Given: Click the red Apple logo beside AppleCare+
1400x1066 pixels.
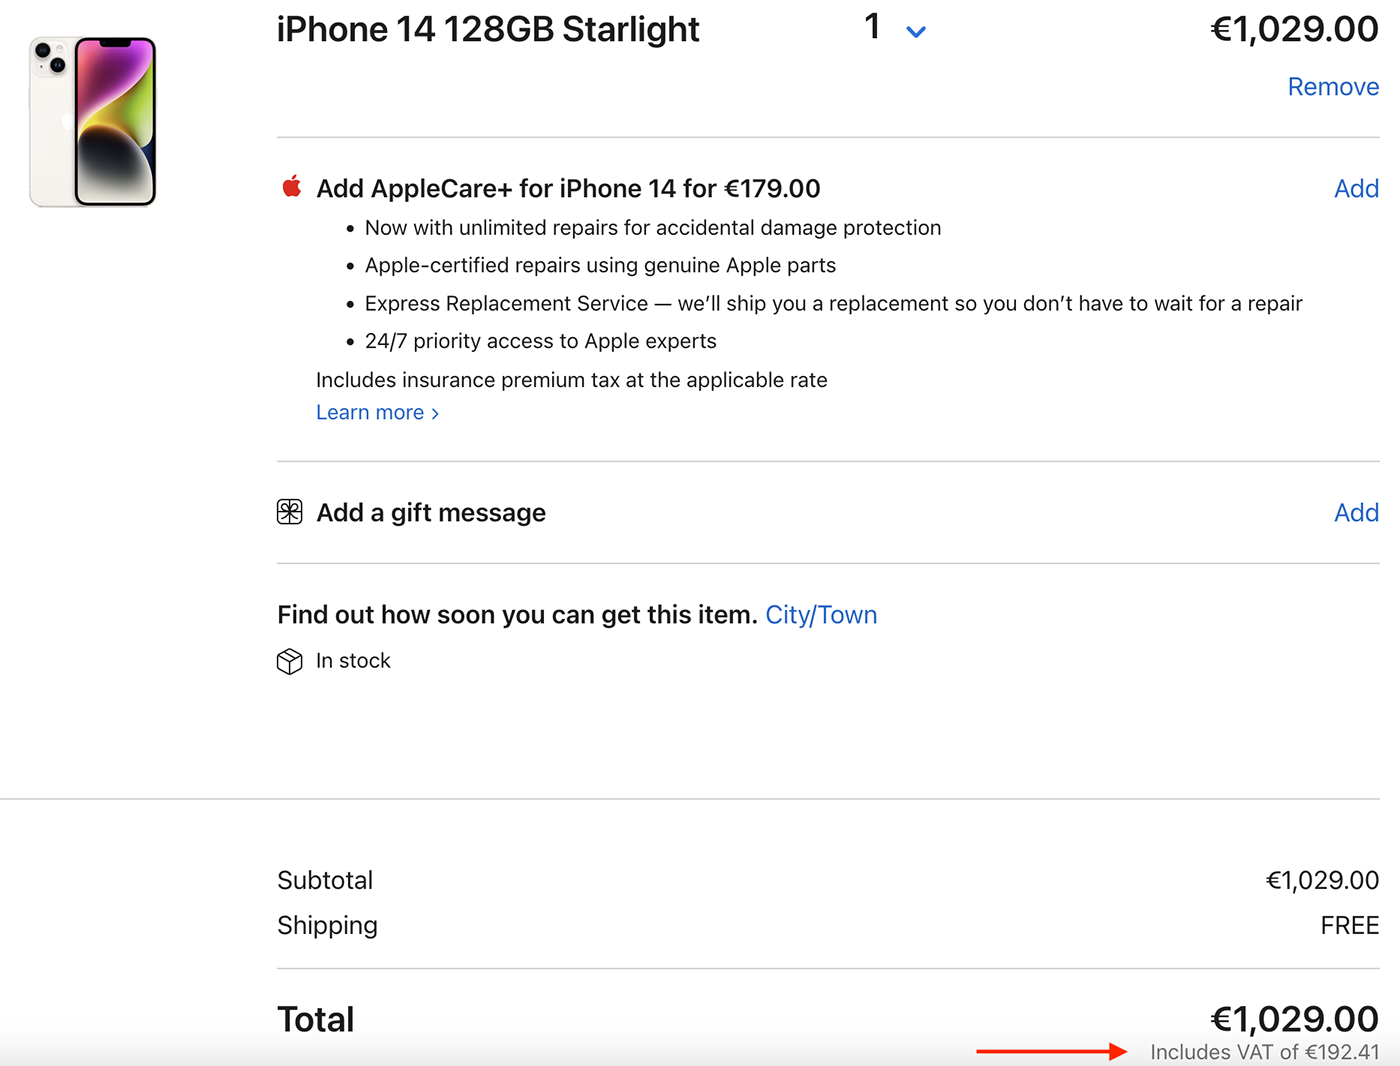Looking at the screenshot, I should click(x=292, y=187).
